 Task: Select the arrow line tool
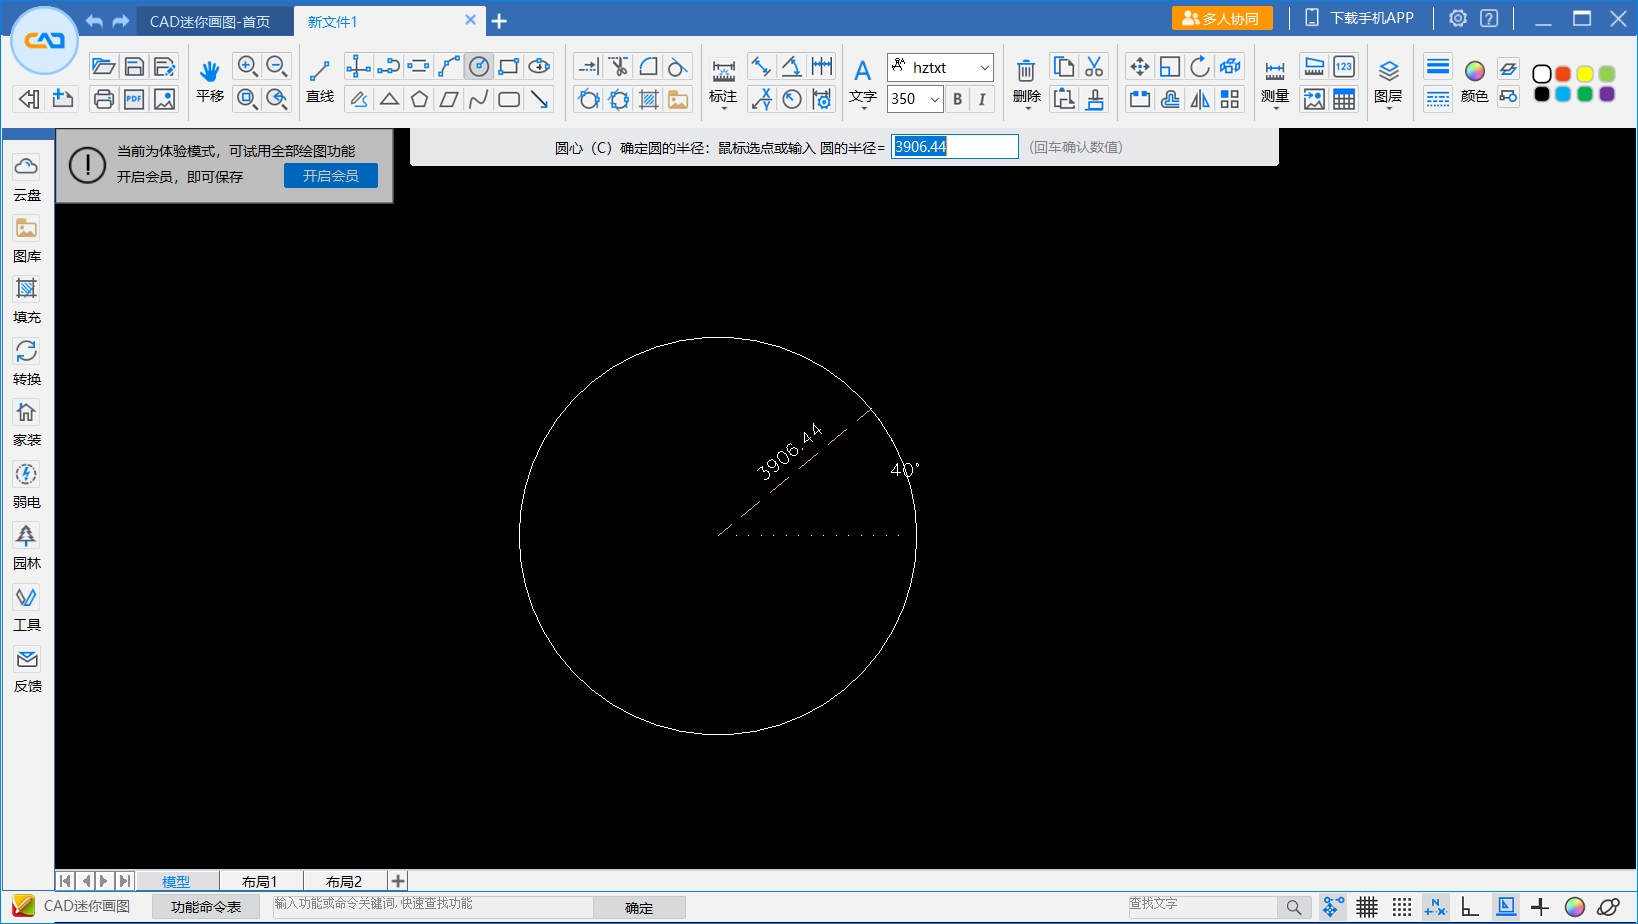click(539, 99)
